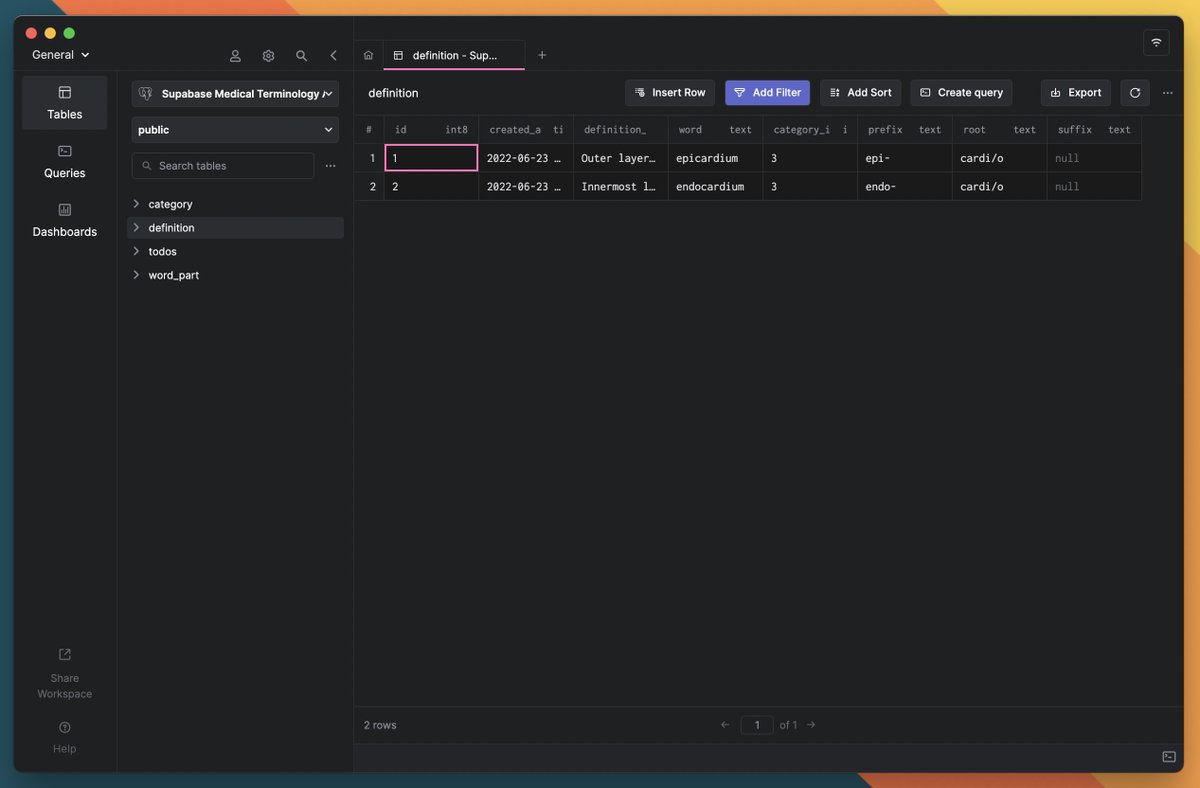Select the endo- prefix cell
The height and width of the screenshot is (788, 1200).
tap(904, 186)
